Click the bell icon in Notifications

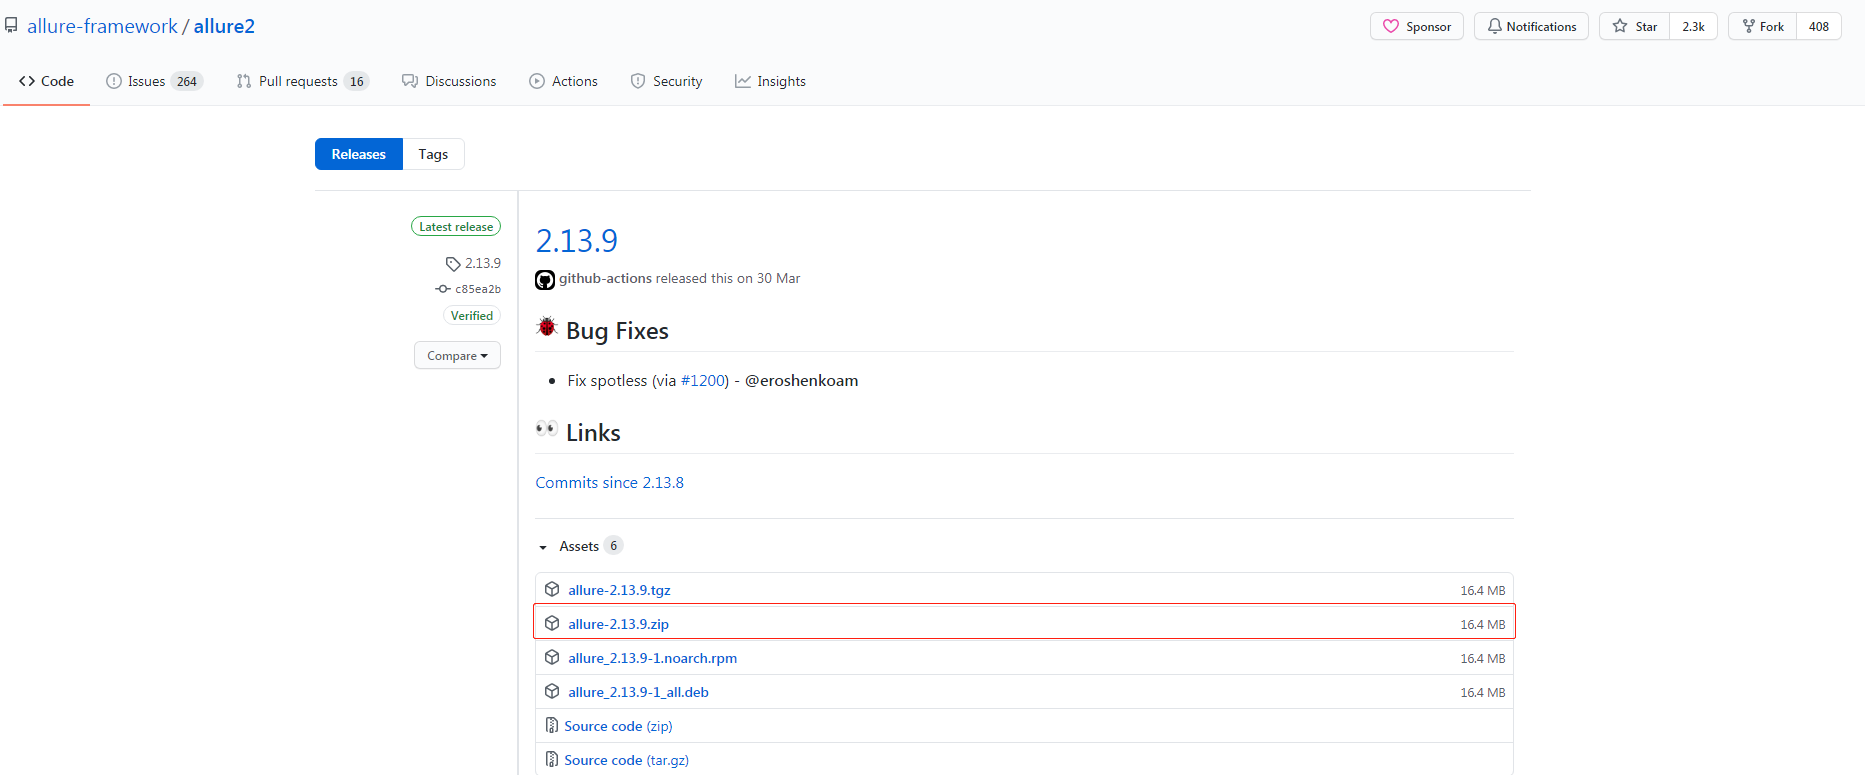coord(1494,26)
